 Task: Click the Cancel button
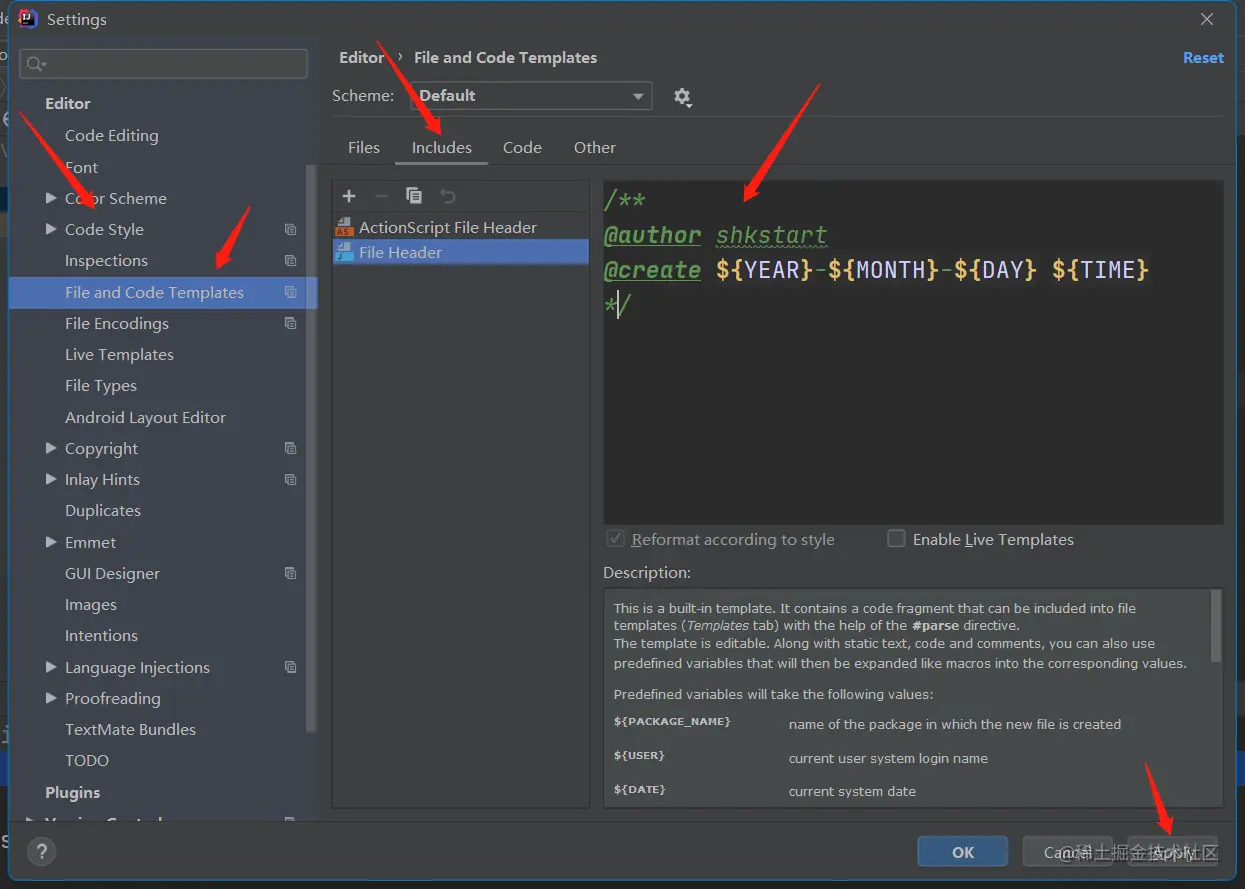pyautogui.click(x=1069, y=852)
